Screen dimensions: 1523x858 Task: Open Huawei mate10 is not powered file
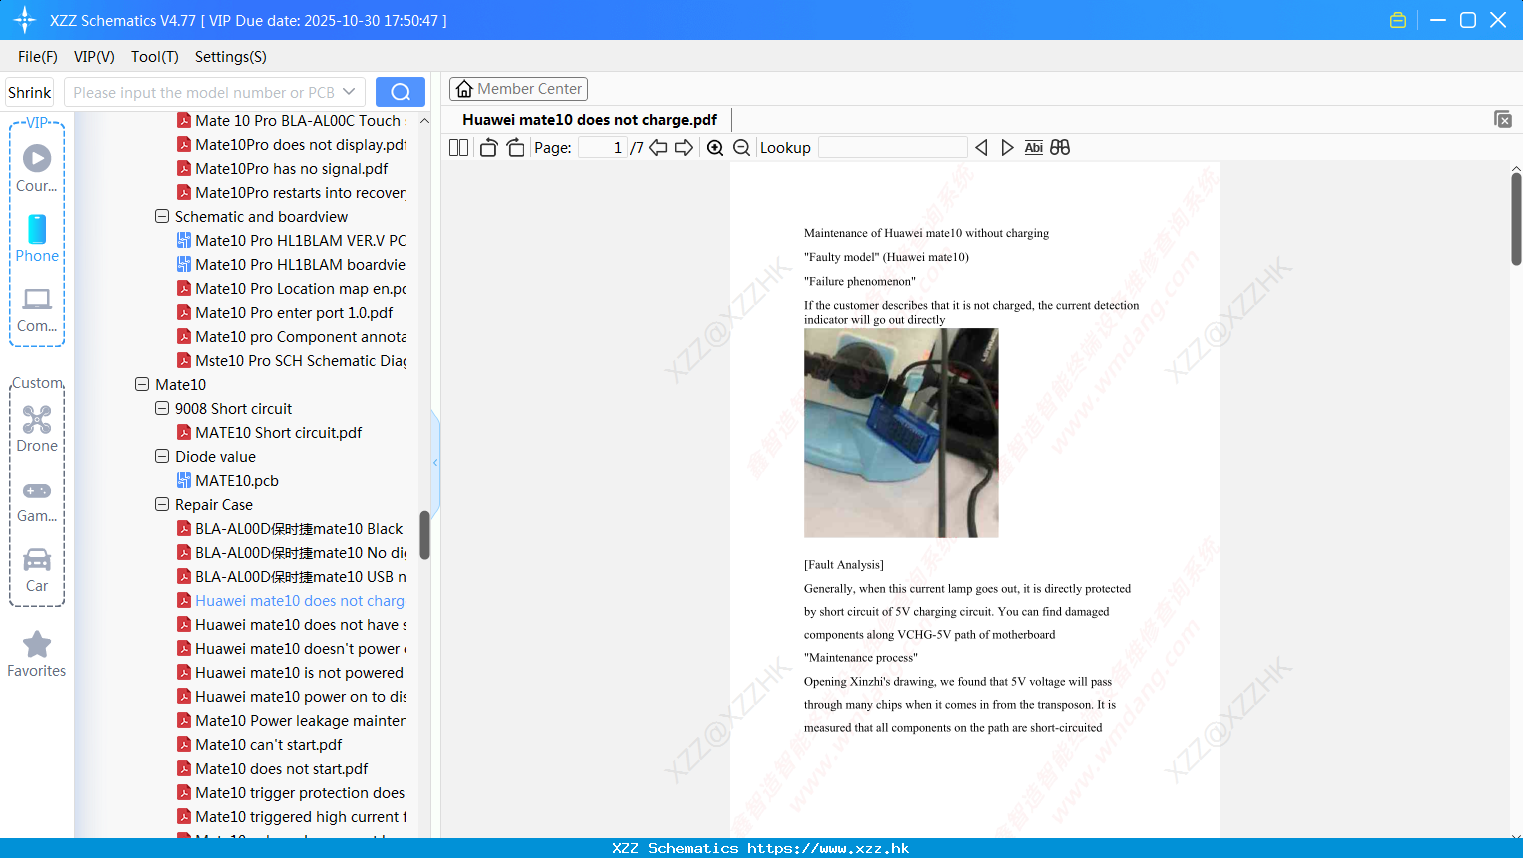tap(299, 672)
